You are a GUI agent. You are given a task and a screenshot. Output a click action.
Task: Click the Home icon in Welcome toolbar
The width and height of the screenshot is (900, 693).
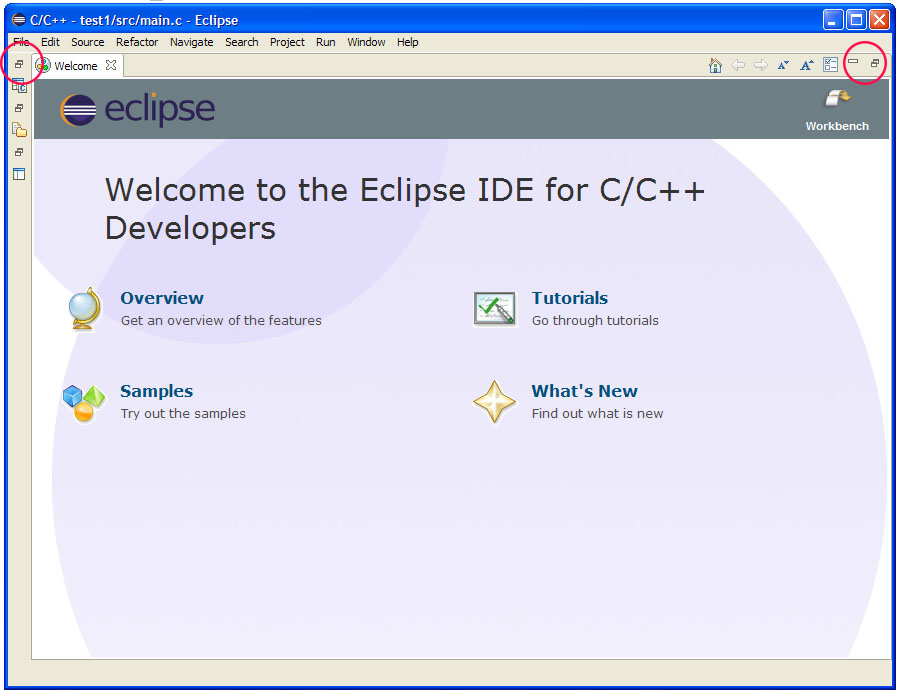[x=715, y=65]
